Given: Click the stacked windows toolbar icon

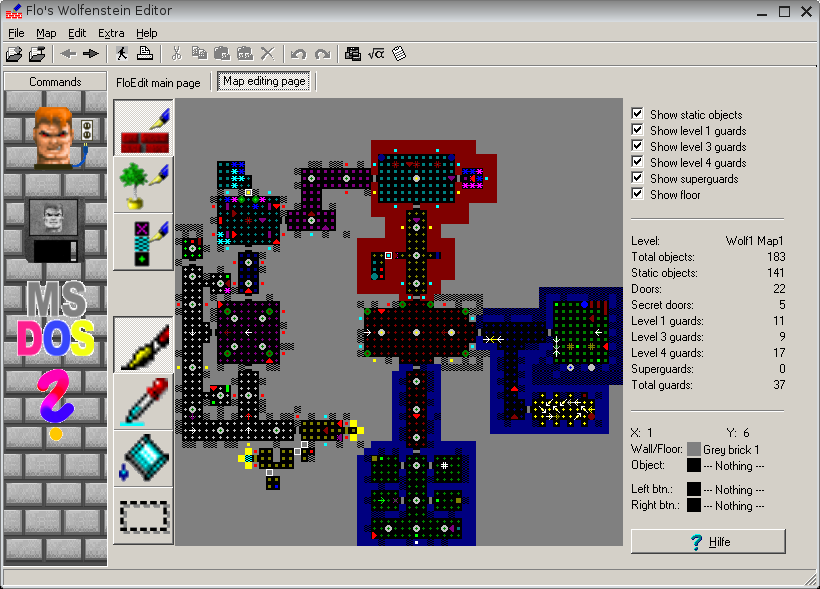Looking at the screenshot, I should click(x=353, y=53).
